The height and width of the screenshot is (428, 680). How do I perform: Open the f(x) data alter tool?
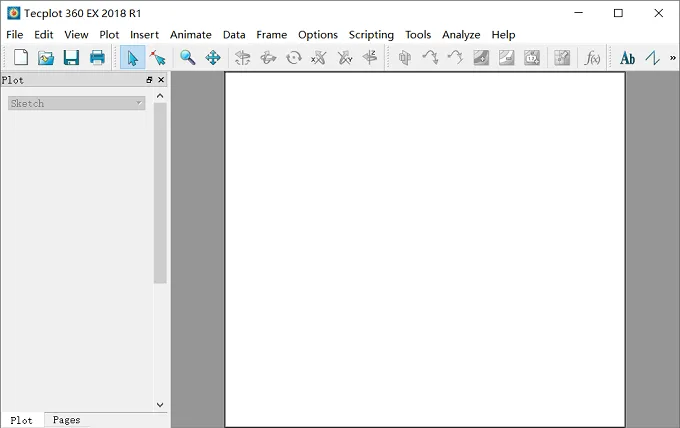592,57
